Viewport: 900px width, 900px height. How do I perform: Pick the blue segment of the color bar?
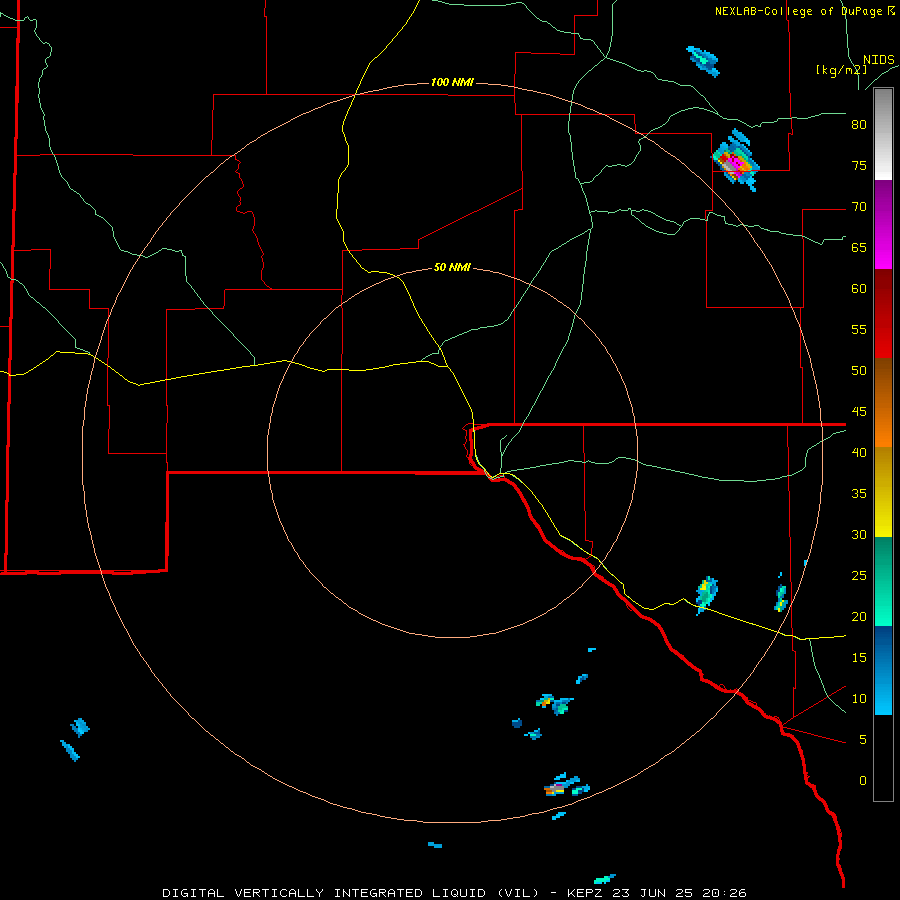[883, 670]
